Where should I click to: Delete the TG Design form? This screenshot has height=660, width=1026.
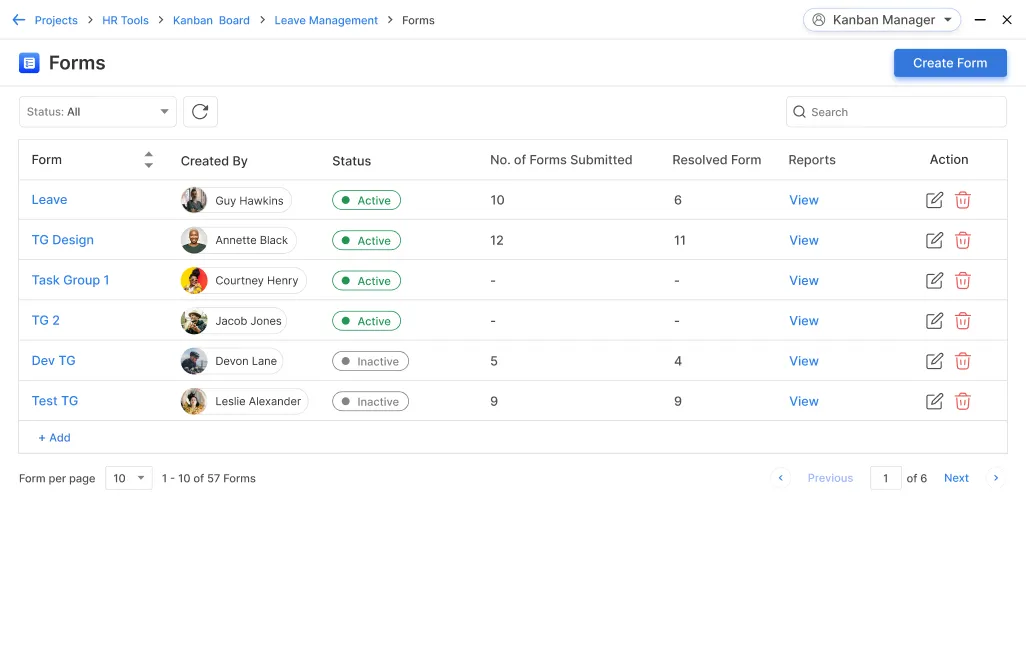(x=962, y=240)
